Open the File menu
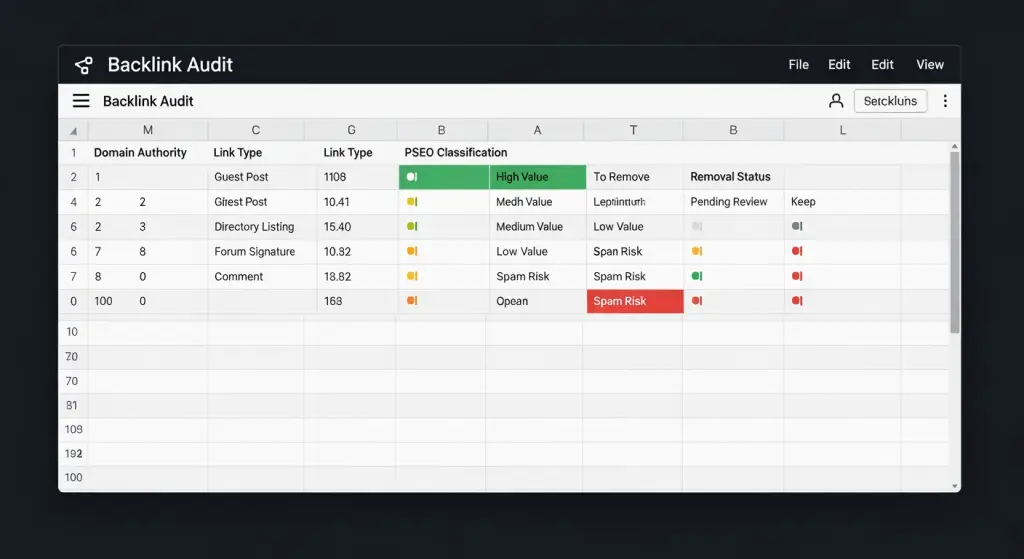The width and height of the screenshot is (1024, 559). [x=798, y=65]
